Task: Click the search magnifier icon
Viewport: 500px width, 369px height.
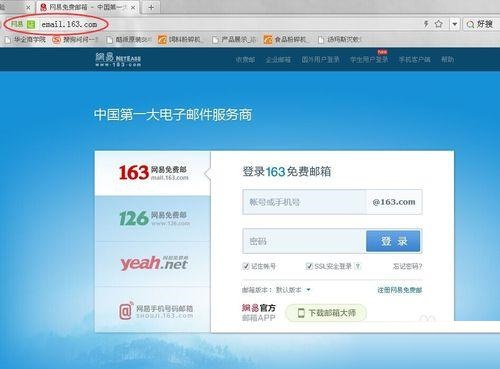Action: pos(470,24)
